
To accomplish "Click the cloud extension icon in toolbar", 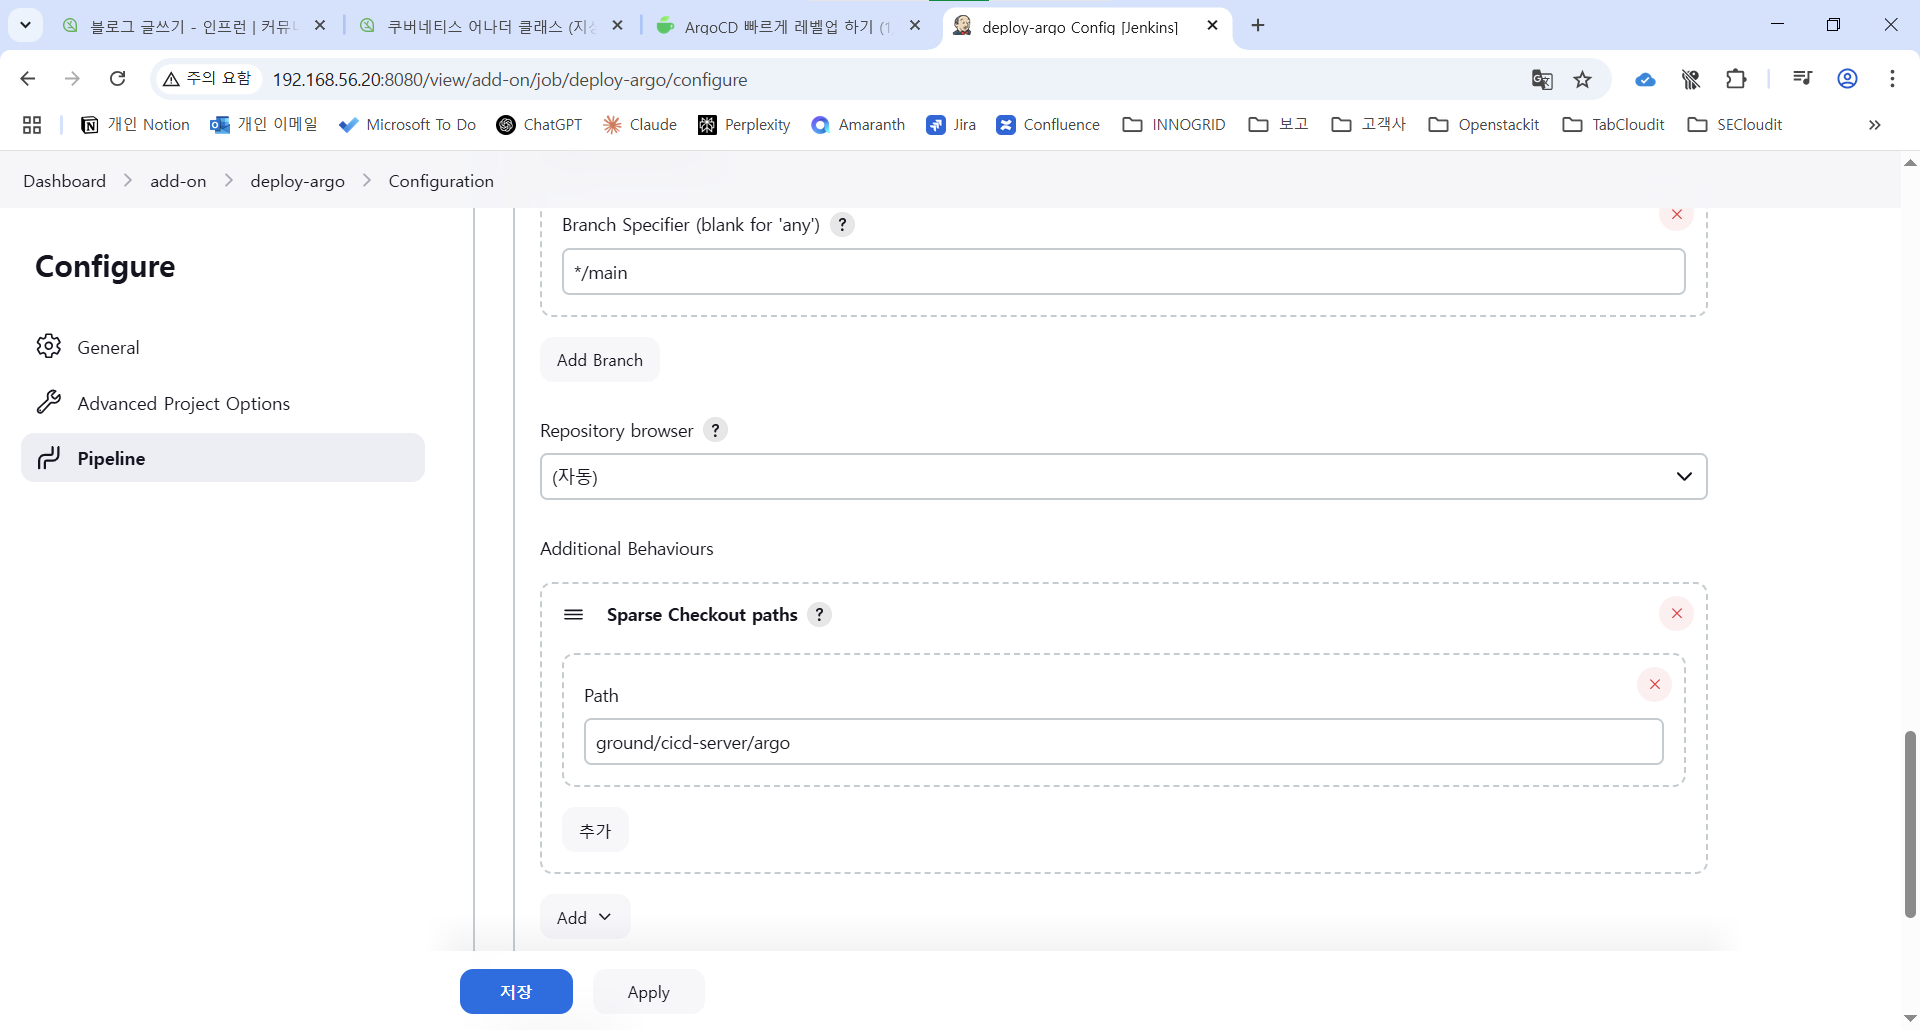I will (1645, 79).
